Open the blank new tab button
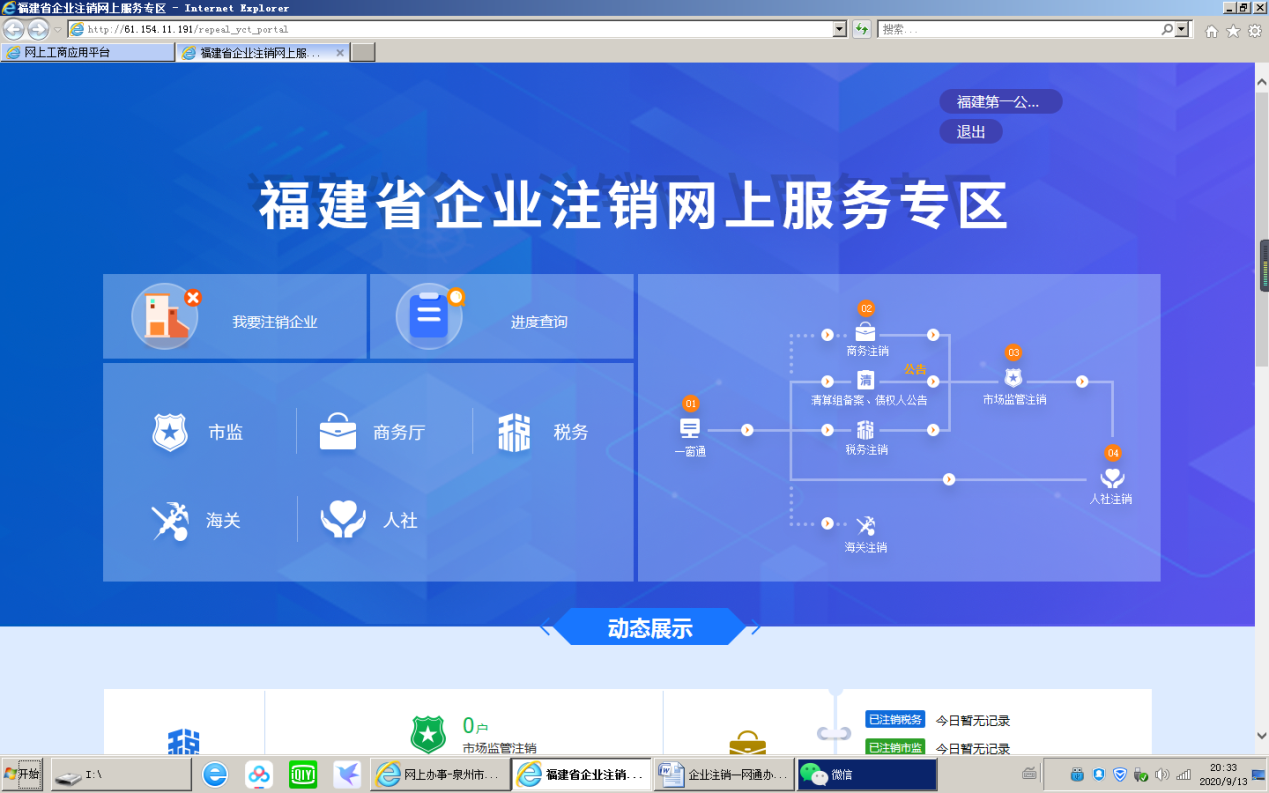This screenshot has width=1269, height=793. [363, 53]
